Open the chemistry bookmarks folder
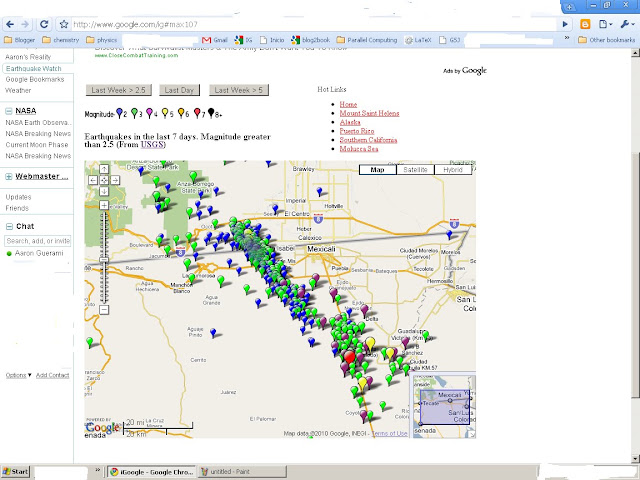The height and width of the screenshot is (480, 640). [61, 40]
